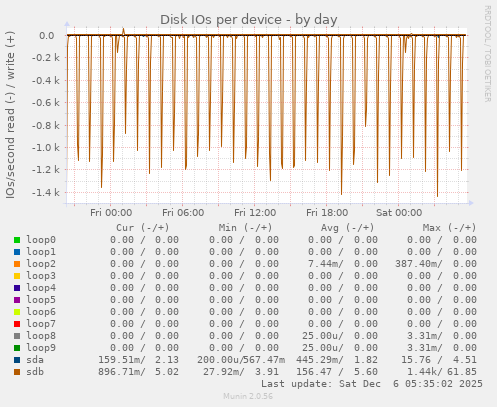The width and height of the screenshot is (497, 407).
Task: Click the 'Fri 12:00' x-axis label
Action: point(255,213)
